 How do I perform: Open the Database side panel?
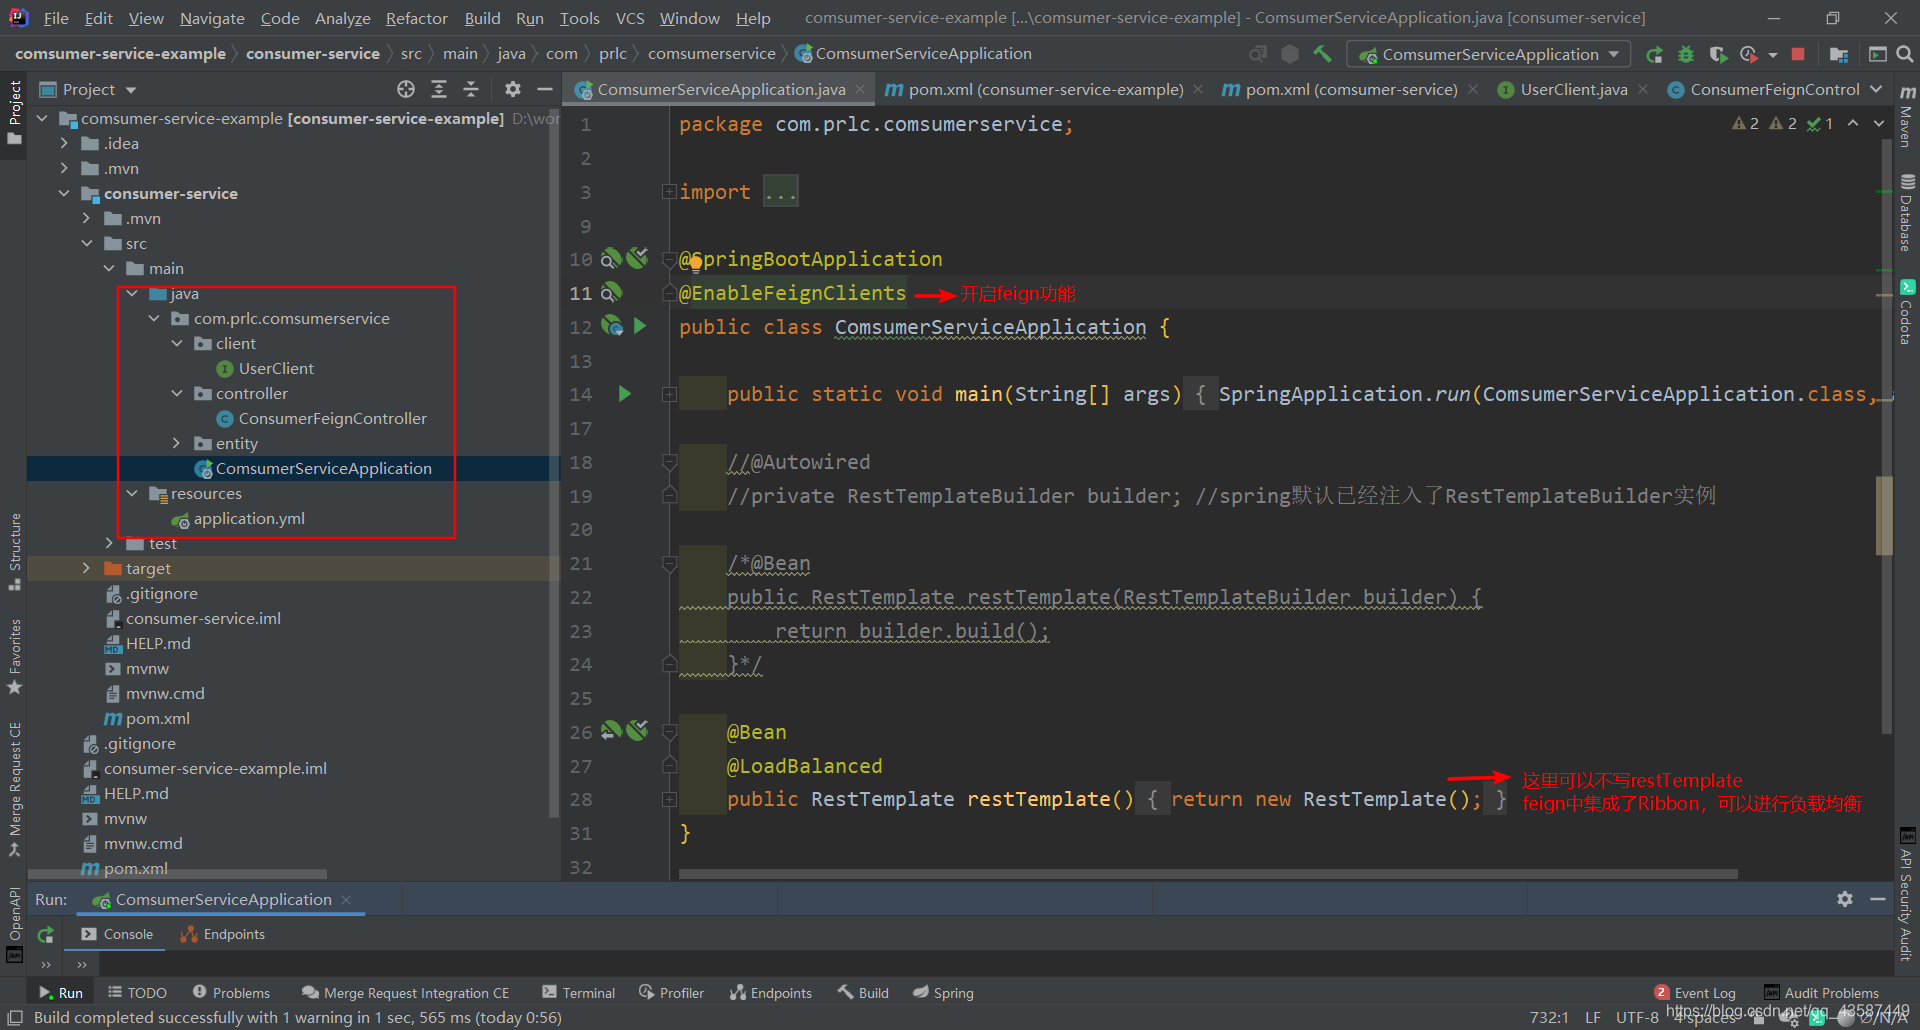click(1907, 213)
